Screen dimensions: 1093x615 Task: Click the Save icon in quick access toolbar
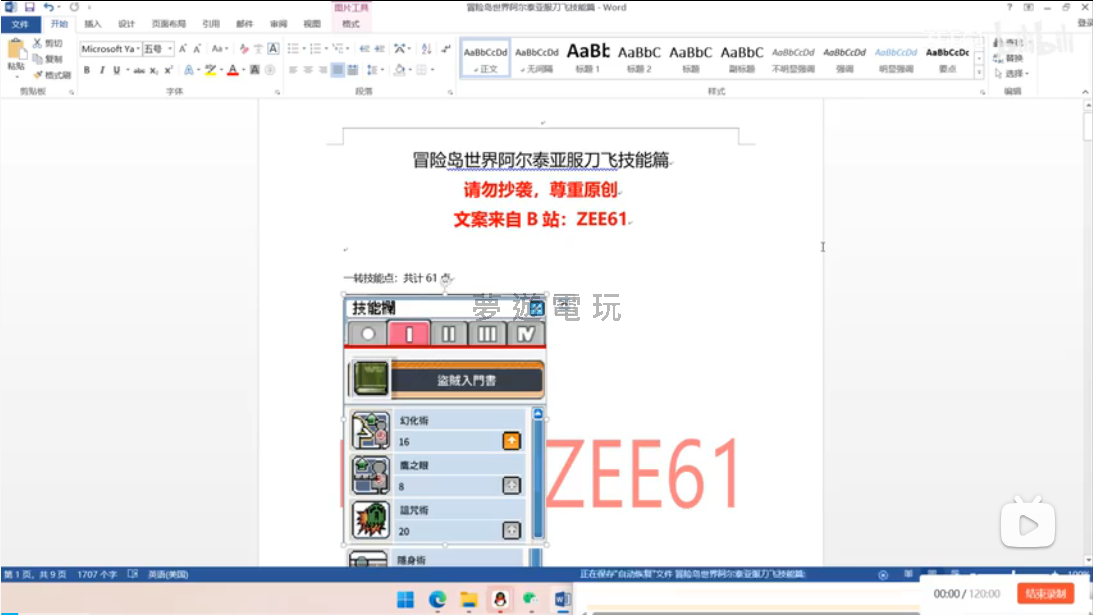29,7
